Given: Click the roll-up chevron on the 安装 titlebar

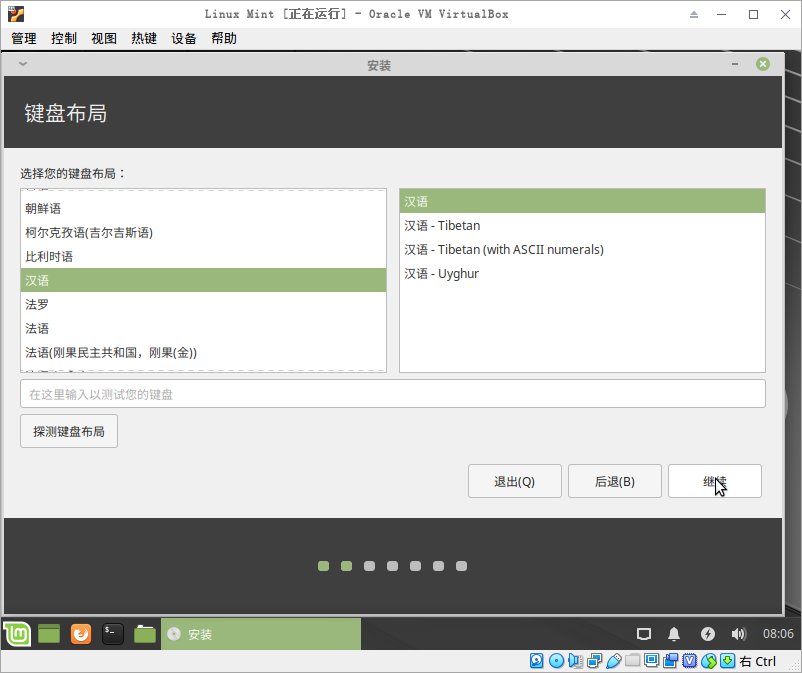Looking at the screenshot, I should (21, 63).
